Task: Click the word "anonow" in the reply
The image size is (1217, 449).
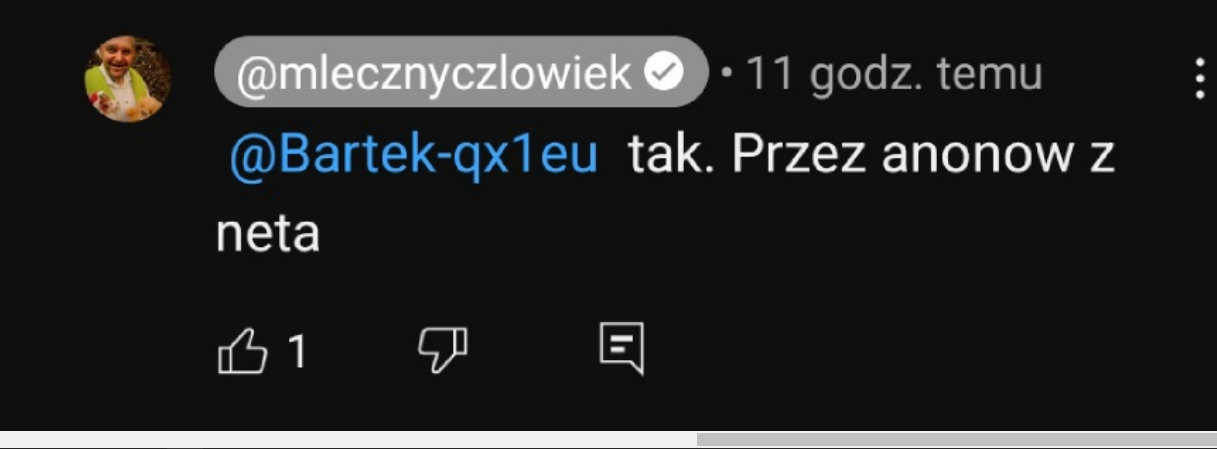Action: [x=963, y=157]
